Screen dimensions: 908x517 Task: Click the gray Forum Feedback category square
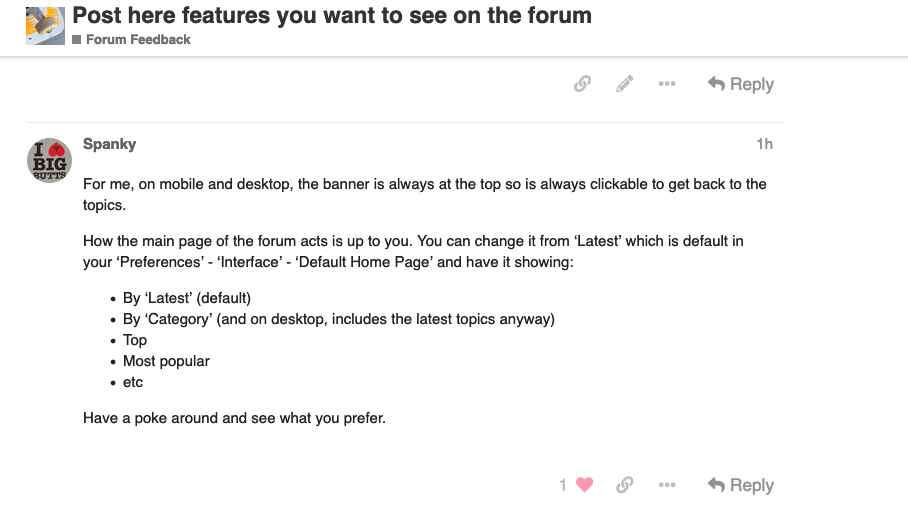tap(77, 40)
